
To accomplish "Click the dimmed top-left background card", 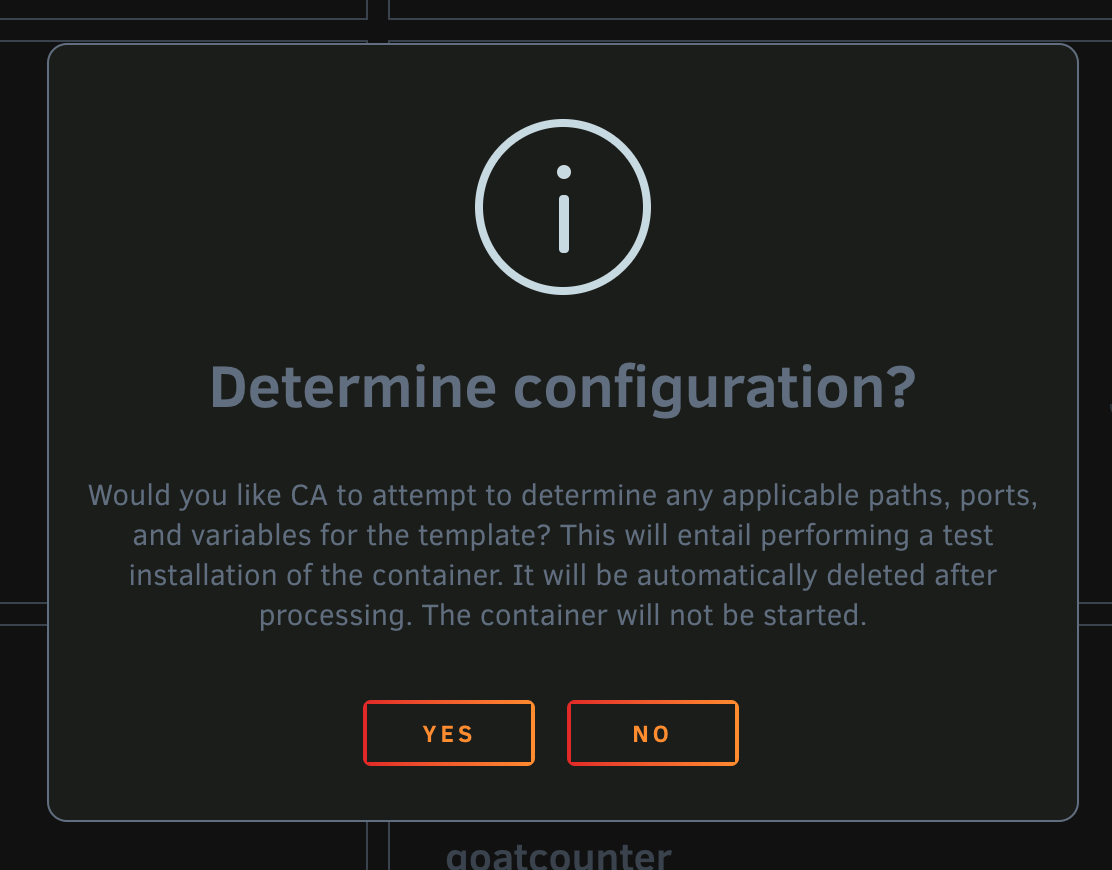I will click(183, 9).
